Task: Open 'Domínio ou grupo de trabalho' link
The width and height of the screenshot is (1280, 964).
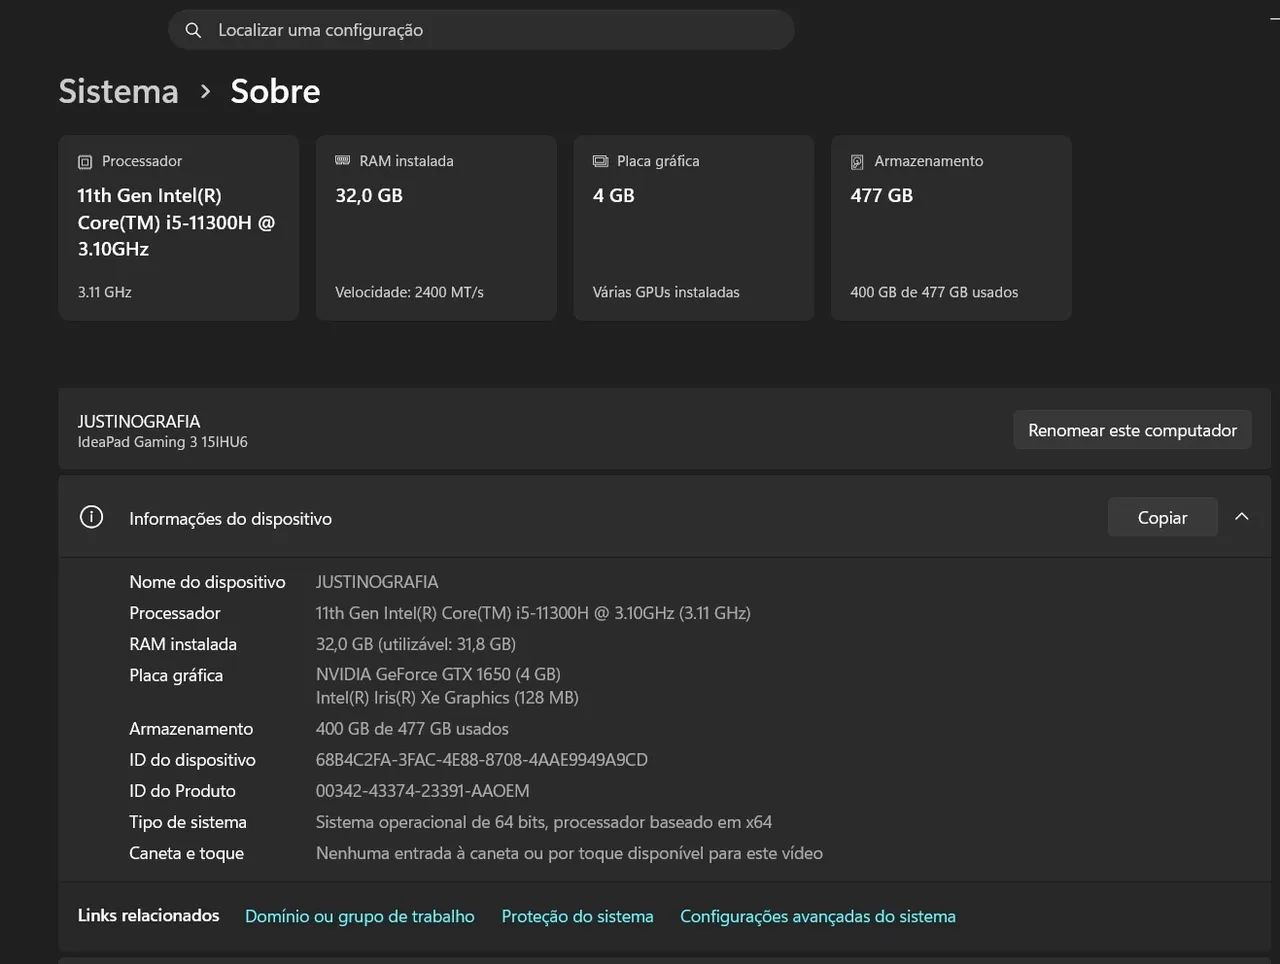Action: tap(360, 916)
